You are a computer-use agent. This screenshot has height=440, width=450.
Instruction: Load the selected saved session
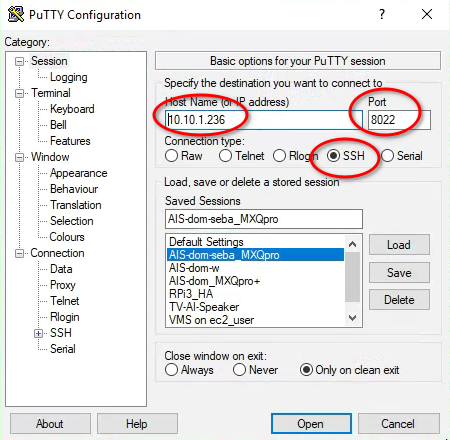point(399,245)
